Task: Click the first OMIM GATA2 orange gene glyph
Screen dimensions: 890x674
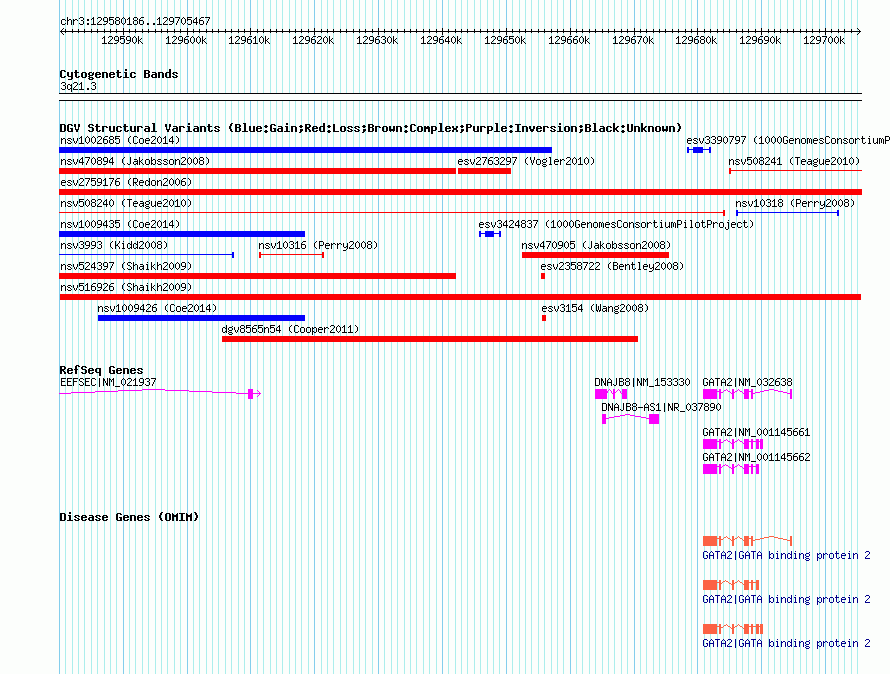Action: [747, 541]
